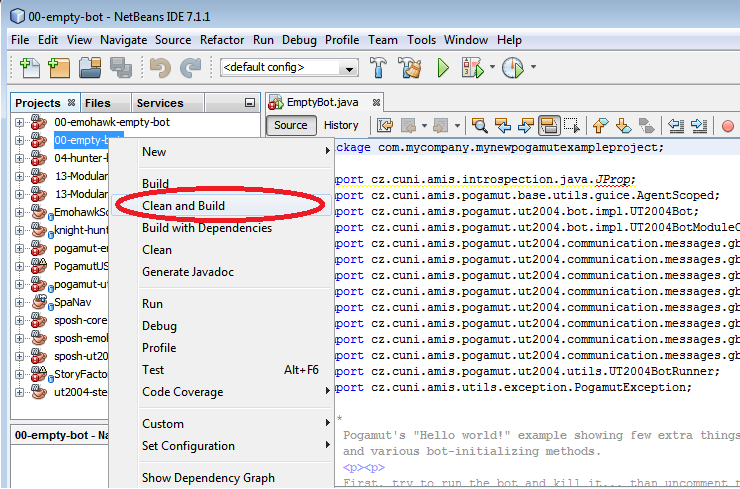
Task: Click Toggle Bookmark editor icon
Action: tap(646, 126)
